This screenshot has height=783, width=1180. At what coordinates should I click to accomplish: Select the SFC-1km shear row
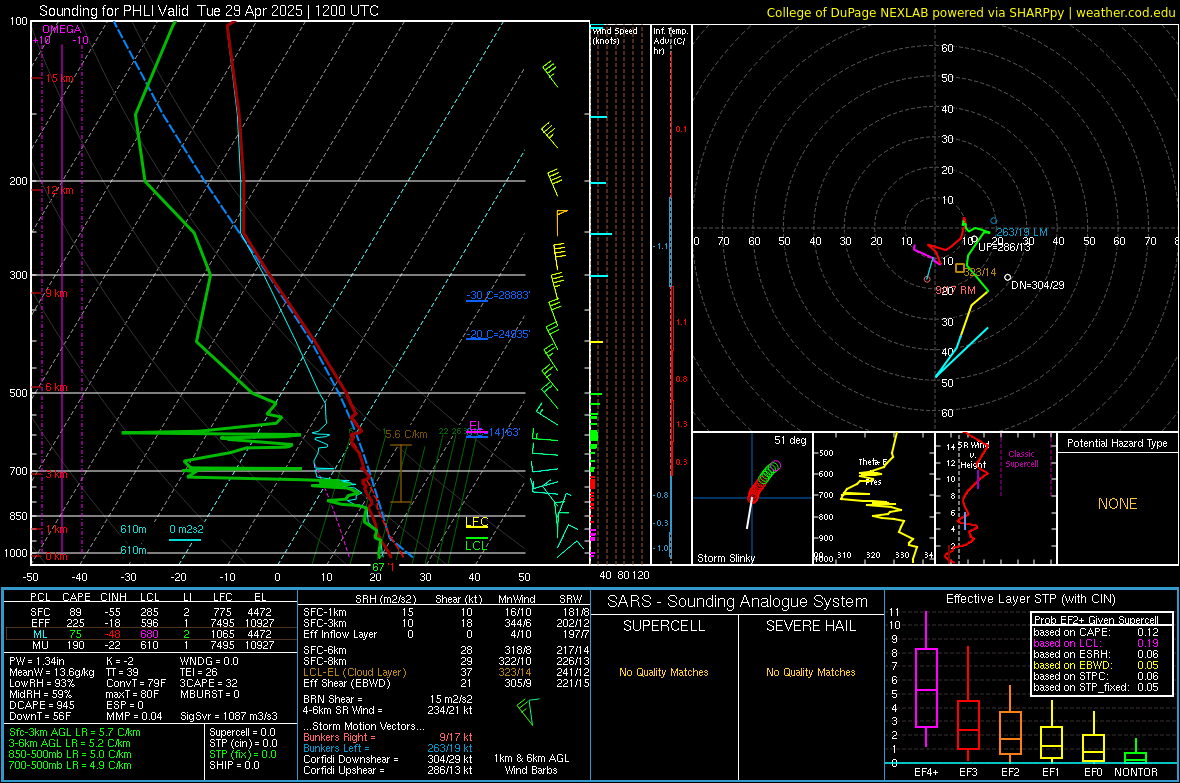(446, 612)
